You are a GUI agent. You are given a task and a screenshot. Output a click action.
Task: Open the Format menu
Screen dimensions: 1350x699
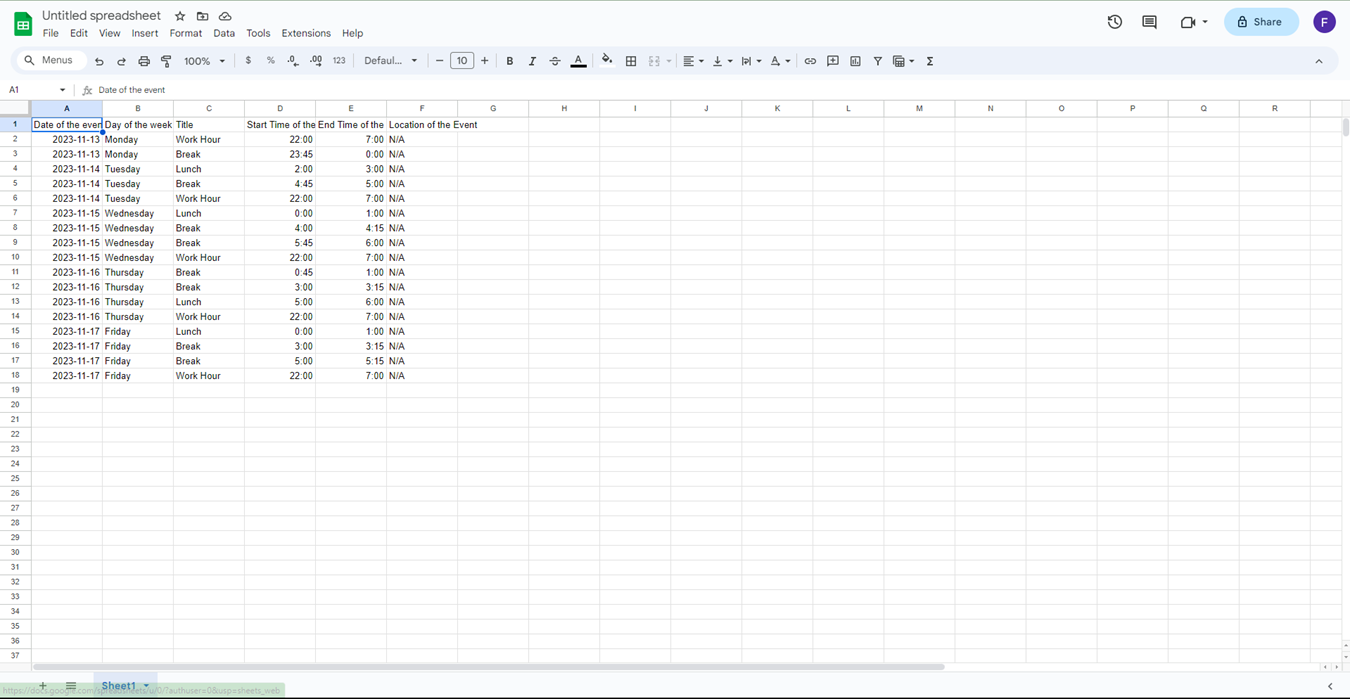186,33
